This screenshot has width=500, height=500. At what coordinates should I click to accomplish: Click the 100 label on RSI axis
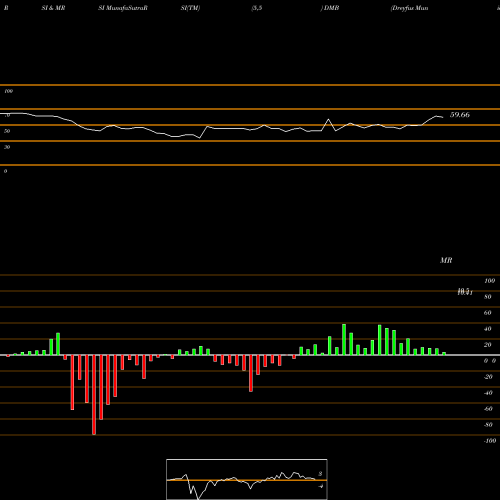(x=9, y=91)
